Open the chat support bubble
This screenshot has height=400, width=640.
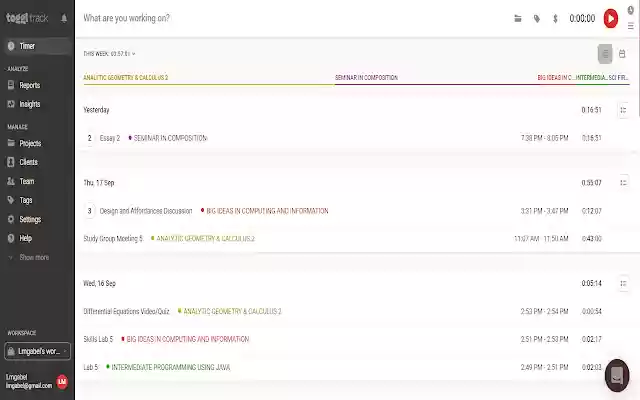coord(617,376)
